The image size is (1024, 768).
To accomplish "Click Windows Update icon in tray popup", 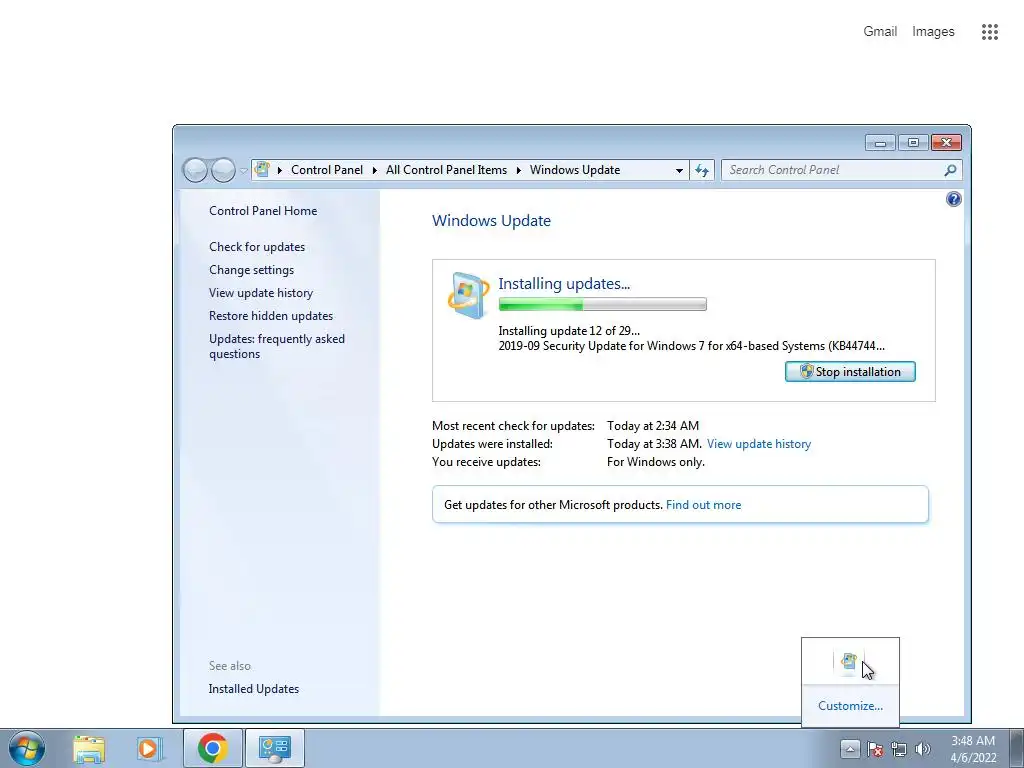I will click(848, 662).
